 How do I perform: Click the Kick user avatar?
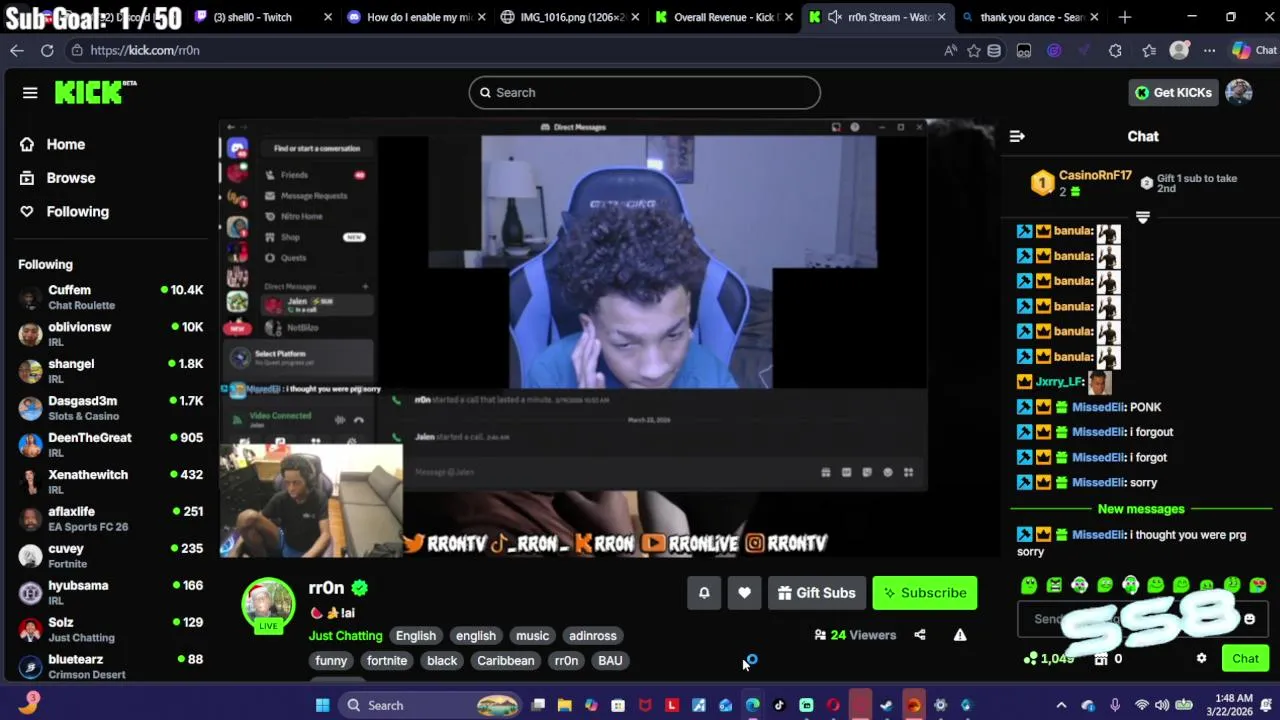(1239, 92)
